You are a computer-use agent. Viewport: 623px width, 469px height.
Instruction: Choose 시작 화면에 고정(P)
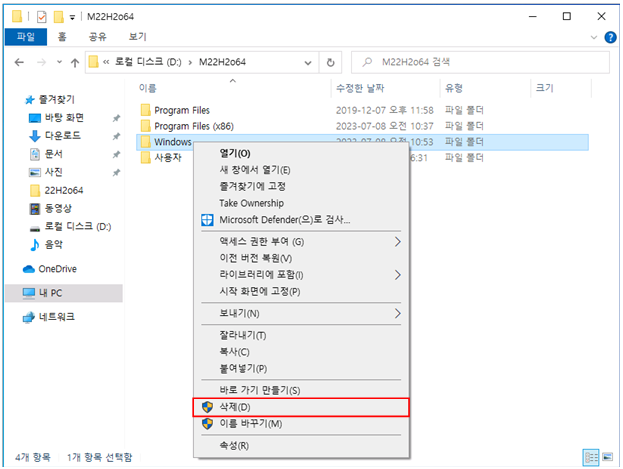(301, 292)
